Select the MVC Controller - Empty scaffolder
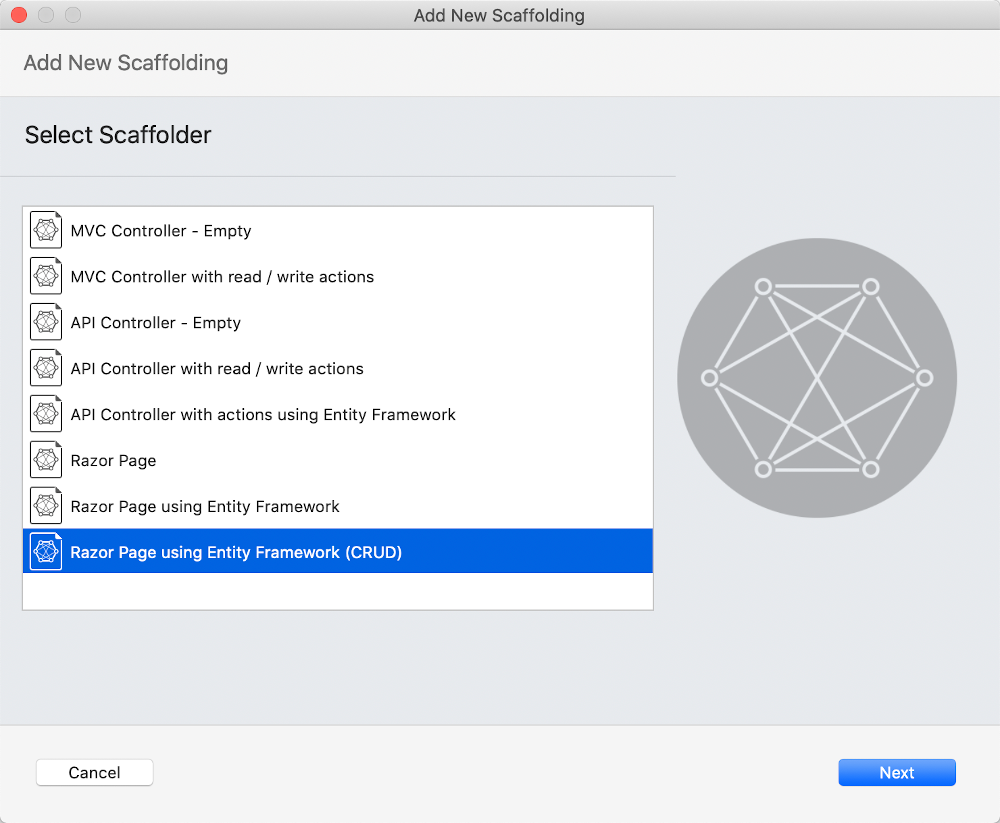1000x823 pixels. click(x=160, y=231)
